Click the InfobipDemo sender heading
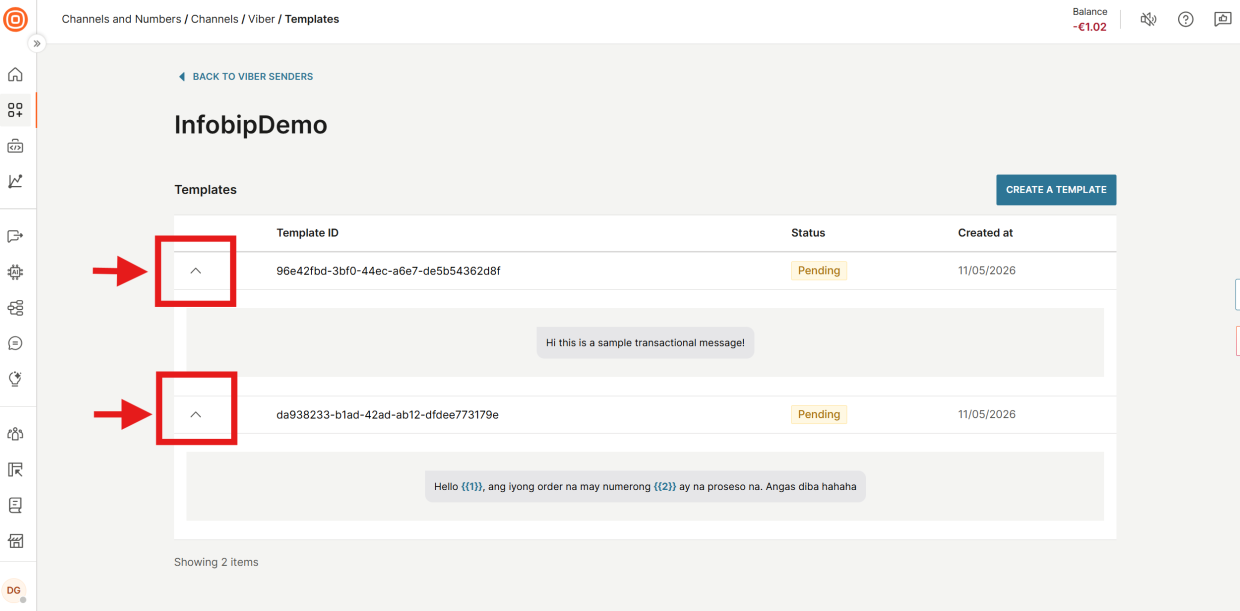Viewport: 1240px width, 611px height. point(251,125)
